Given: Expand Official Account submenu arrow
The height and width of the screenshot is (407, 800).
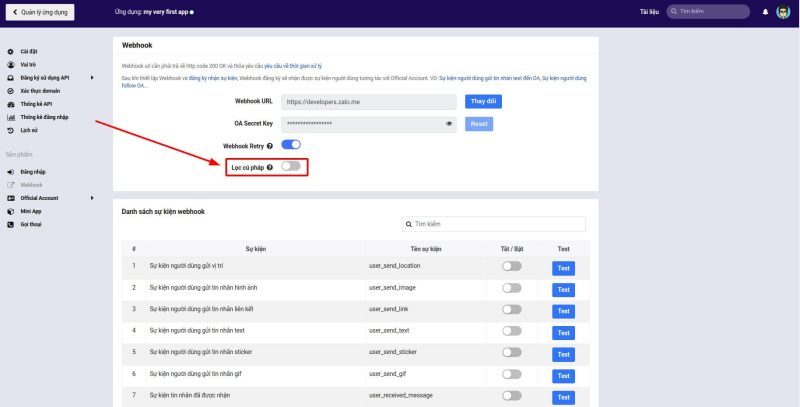Looking at the screenshot, I should 92,198.
